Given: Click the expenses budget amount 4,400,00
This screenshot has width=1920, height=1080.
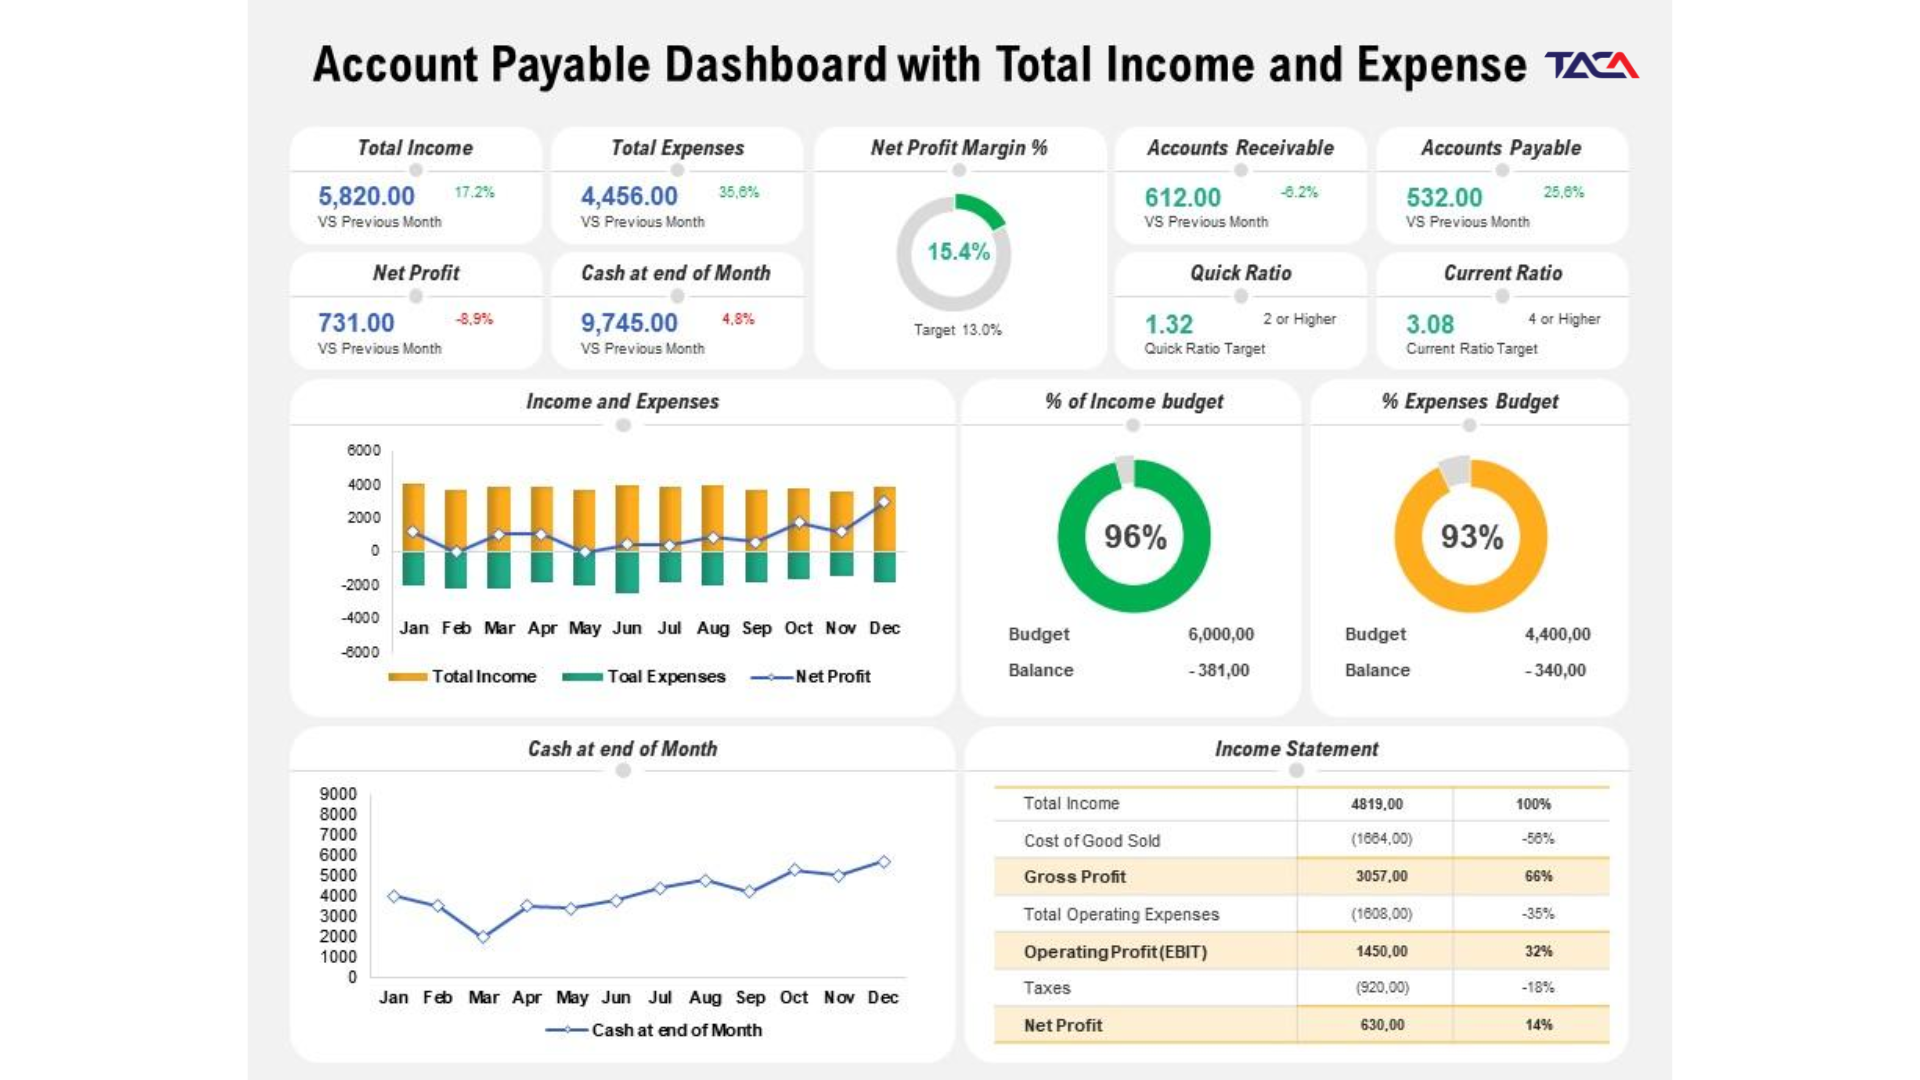Looking at the screenshot, I should (x=1558, y=634).
